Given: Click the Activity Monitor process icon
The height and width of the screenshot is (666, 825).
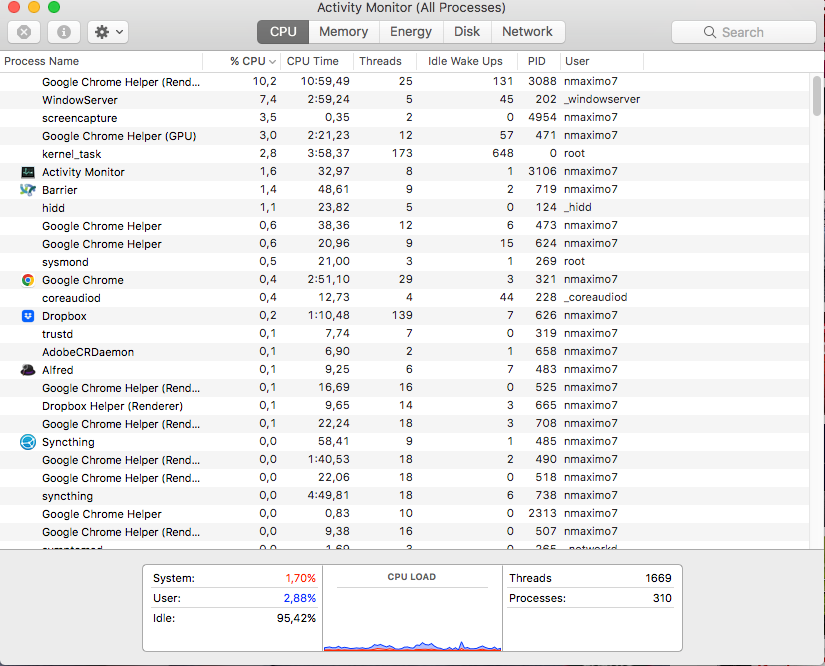Looking at the screenshot, I should point(27,171).
